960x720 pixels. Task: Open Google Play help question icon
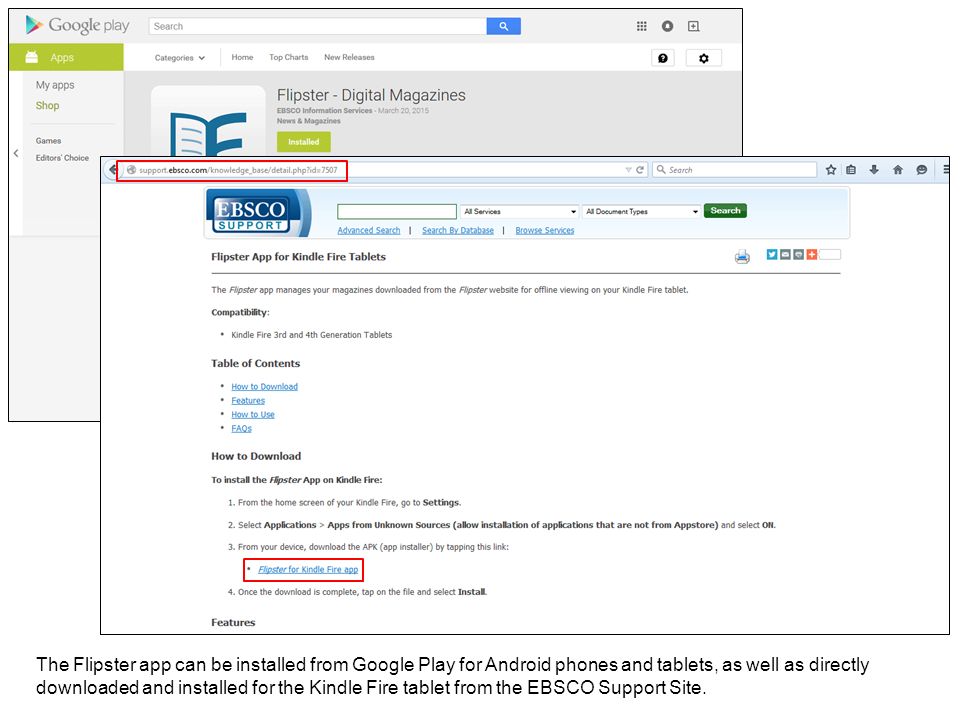tap(662, 58)
